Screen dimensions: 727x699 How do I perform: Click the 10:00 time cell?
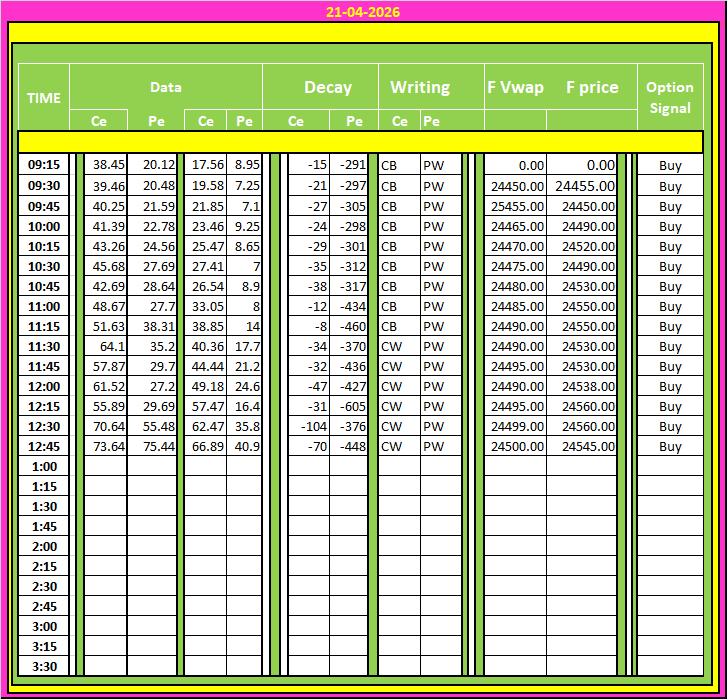click(44, 226)
